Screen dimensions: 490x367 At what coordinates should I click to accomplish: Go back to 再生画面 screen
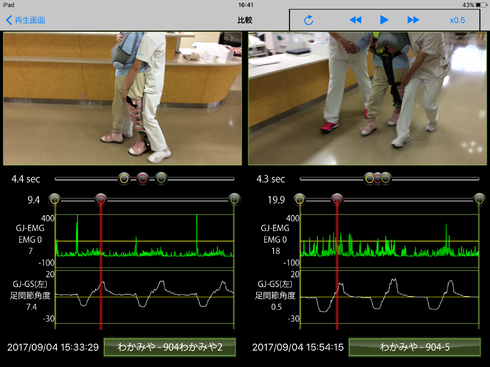tap(26, 20)
